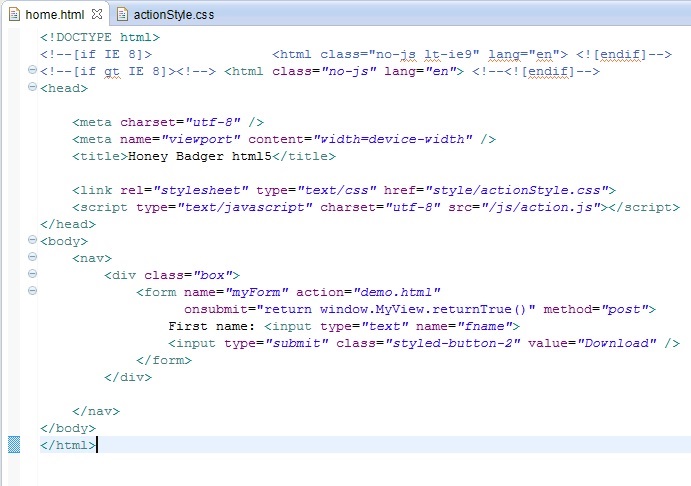Close the home.html editor tab

coord(96,14)
